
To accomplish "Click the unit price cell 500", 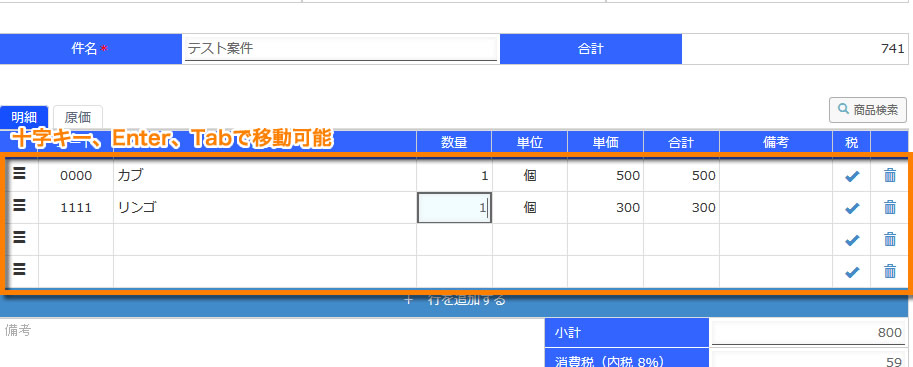I will pos(606,176).
